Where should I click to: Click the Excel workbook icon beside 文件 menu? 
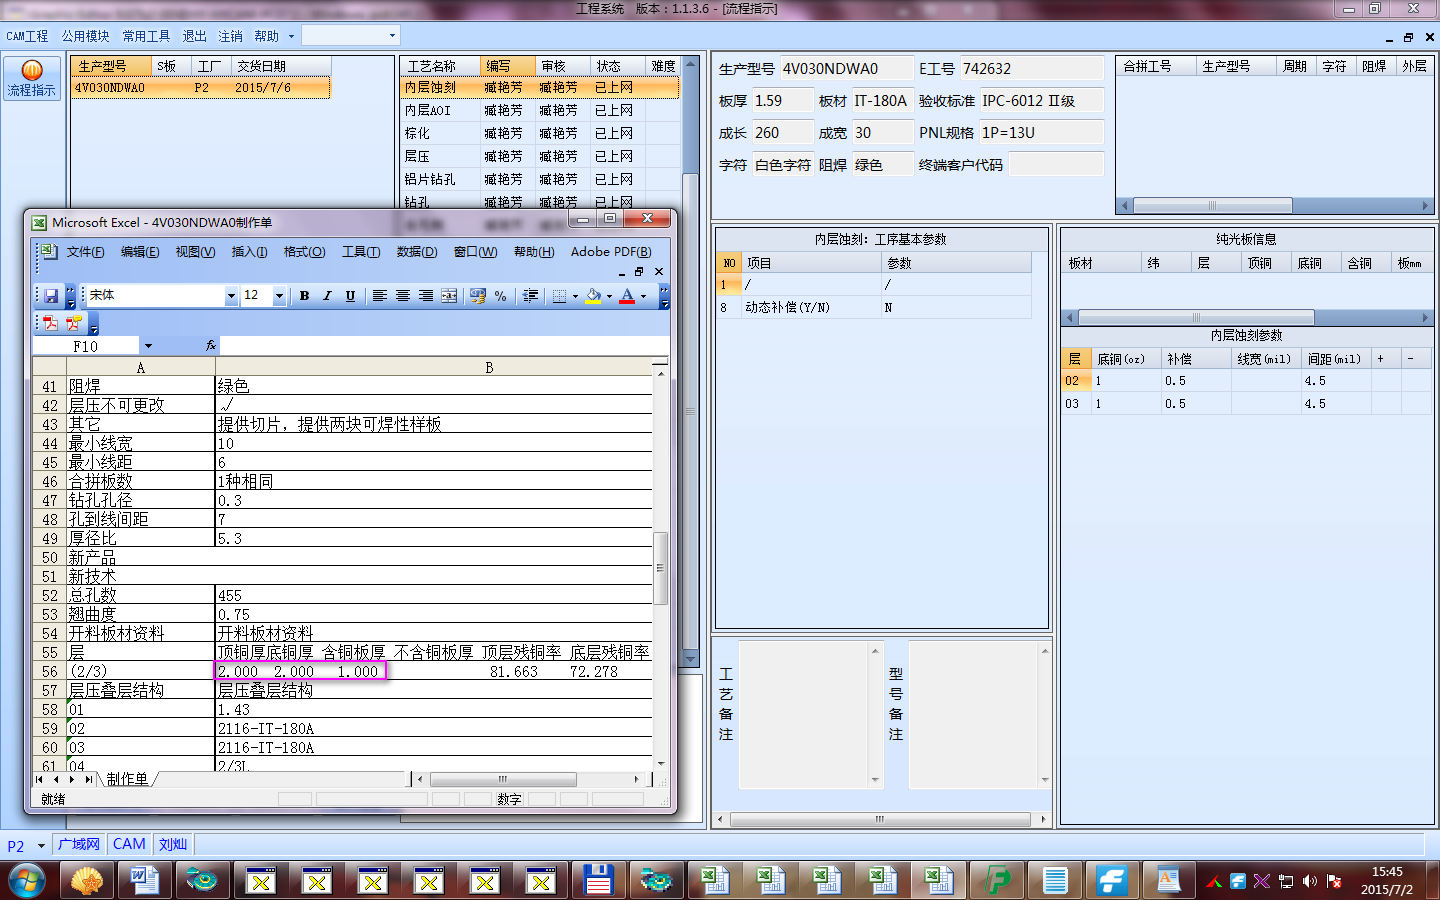coord(48,252)
